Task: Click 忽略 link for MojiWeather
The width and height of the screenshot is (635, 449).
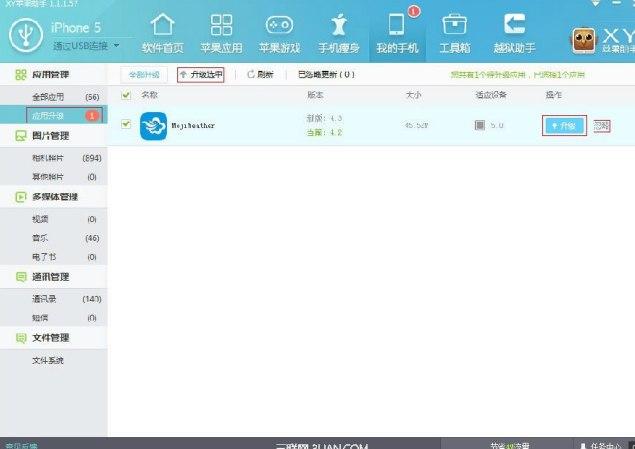Action: (602, 126)
